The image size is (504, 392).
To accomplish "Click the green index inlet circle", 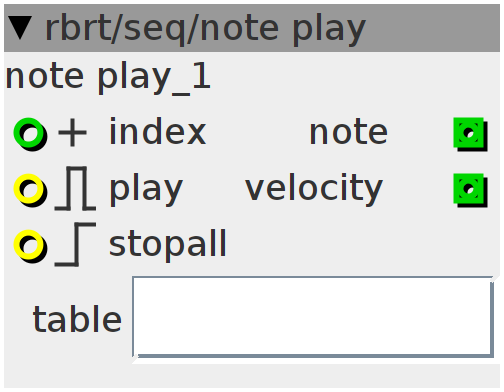I will [x=30, y=133].
